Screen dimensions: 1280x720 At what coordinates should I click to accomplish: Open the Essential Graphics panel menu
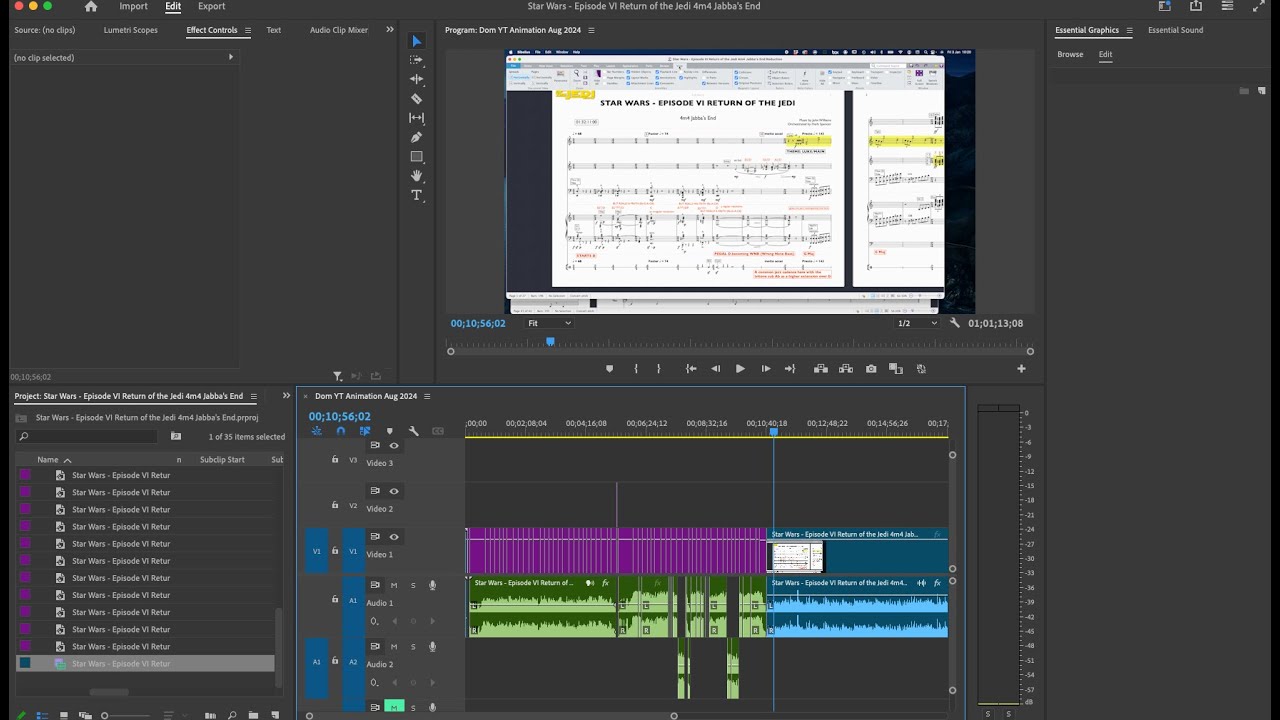(x=1129, y=30)
